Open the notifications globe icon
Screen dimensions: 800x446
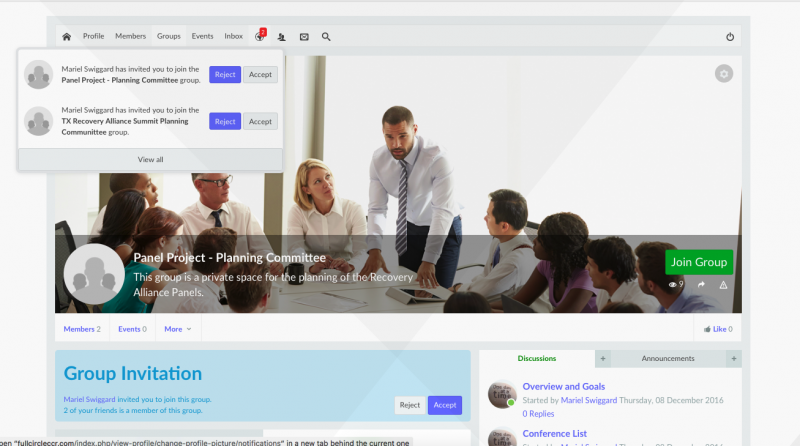tap(260, 36)
